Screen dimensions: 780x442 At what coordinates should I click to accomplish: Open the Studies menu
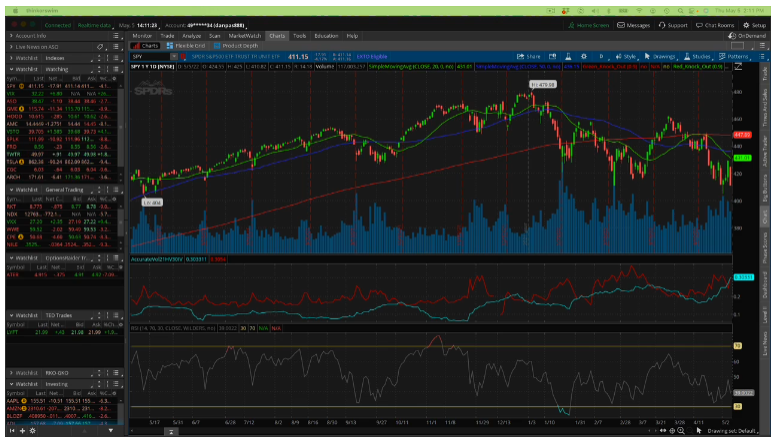pyautogui.click(x=697, y=57)
